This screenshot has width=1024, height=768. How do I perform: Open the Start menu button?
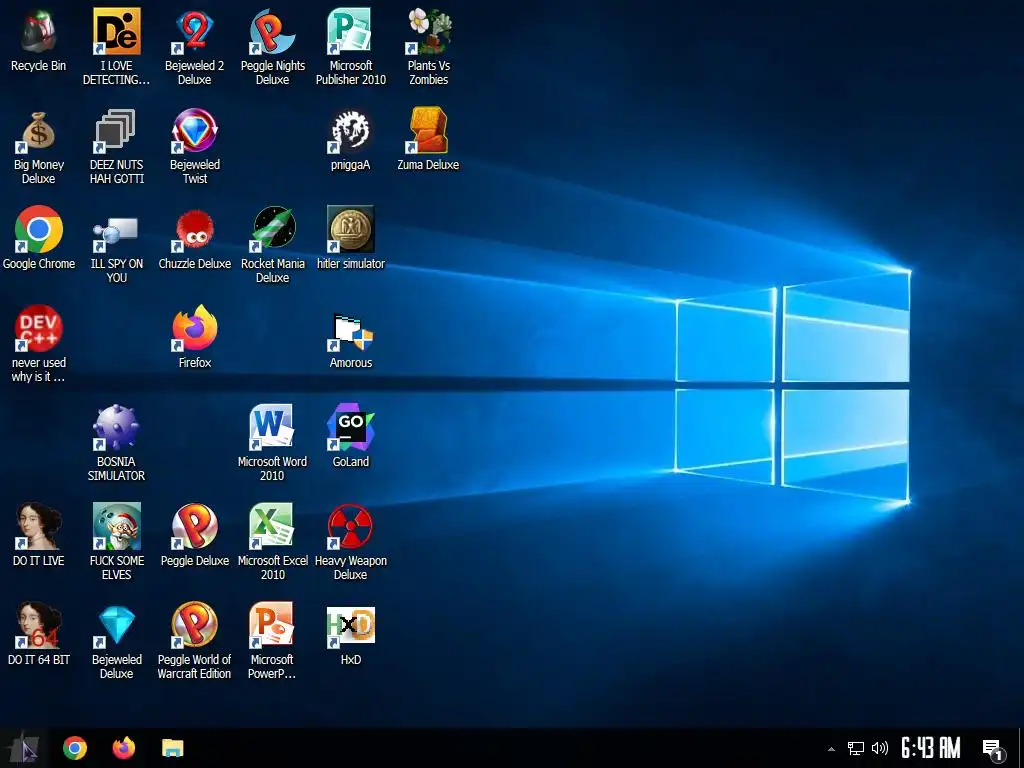tap(24, 748)
